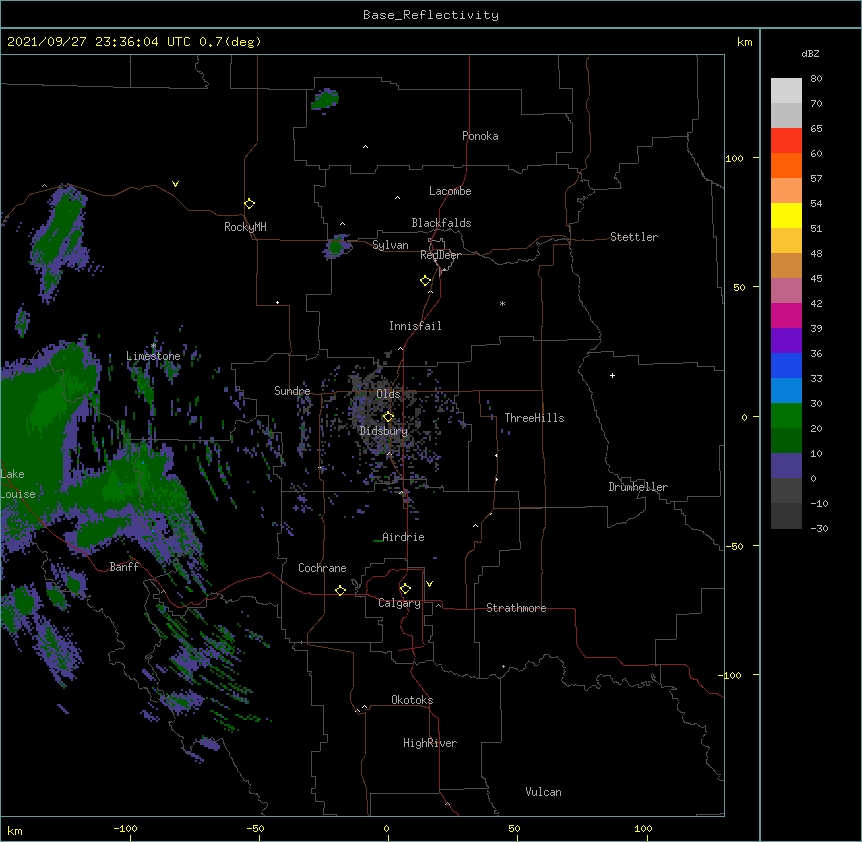Click the Okotoks label

point(412,700)
